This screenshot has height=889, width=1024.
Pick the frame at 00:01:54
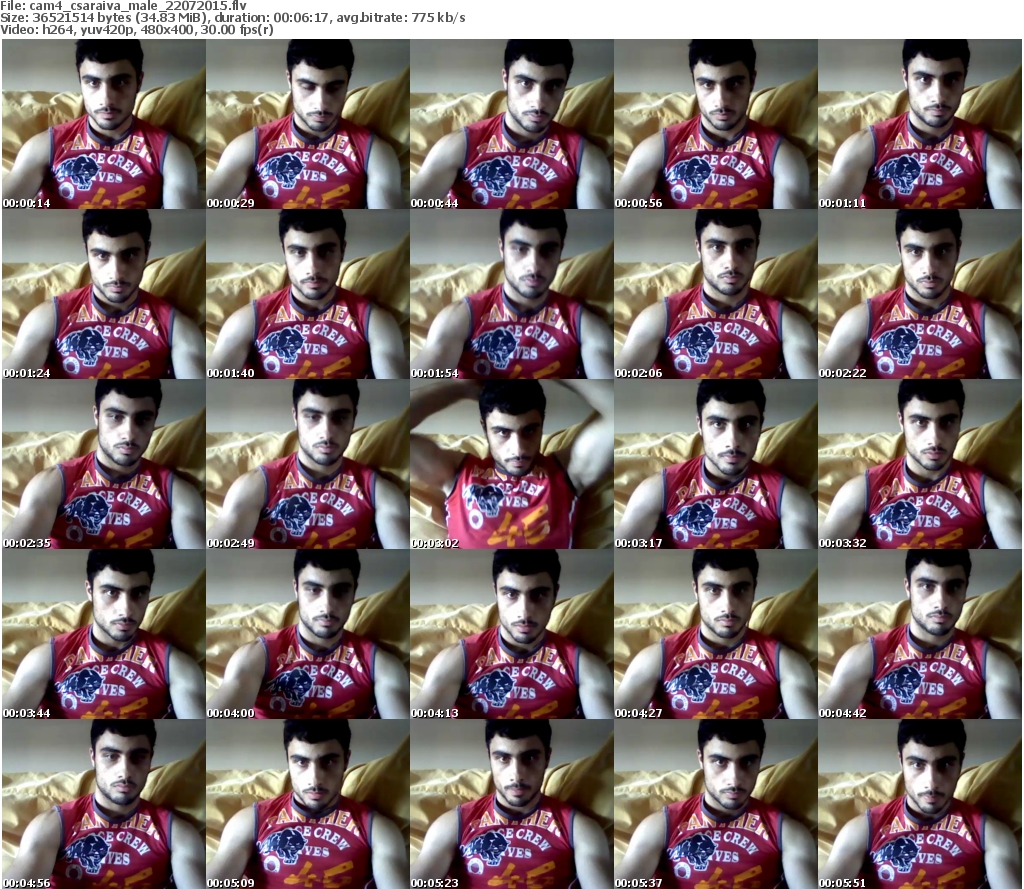click(x=511, y=294)
